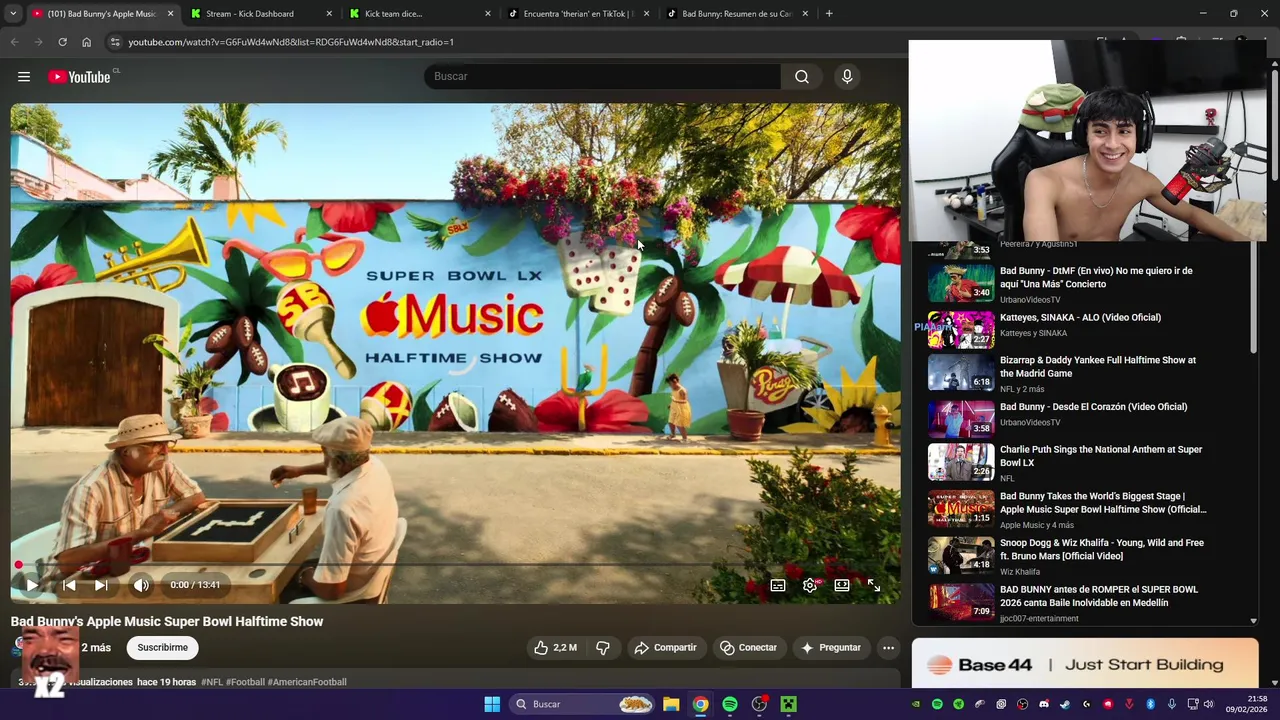1280x720 pixels.
Task: Open the #NFL hashtag link
Action: (212, 682)
